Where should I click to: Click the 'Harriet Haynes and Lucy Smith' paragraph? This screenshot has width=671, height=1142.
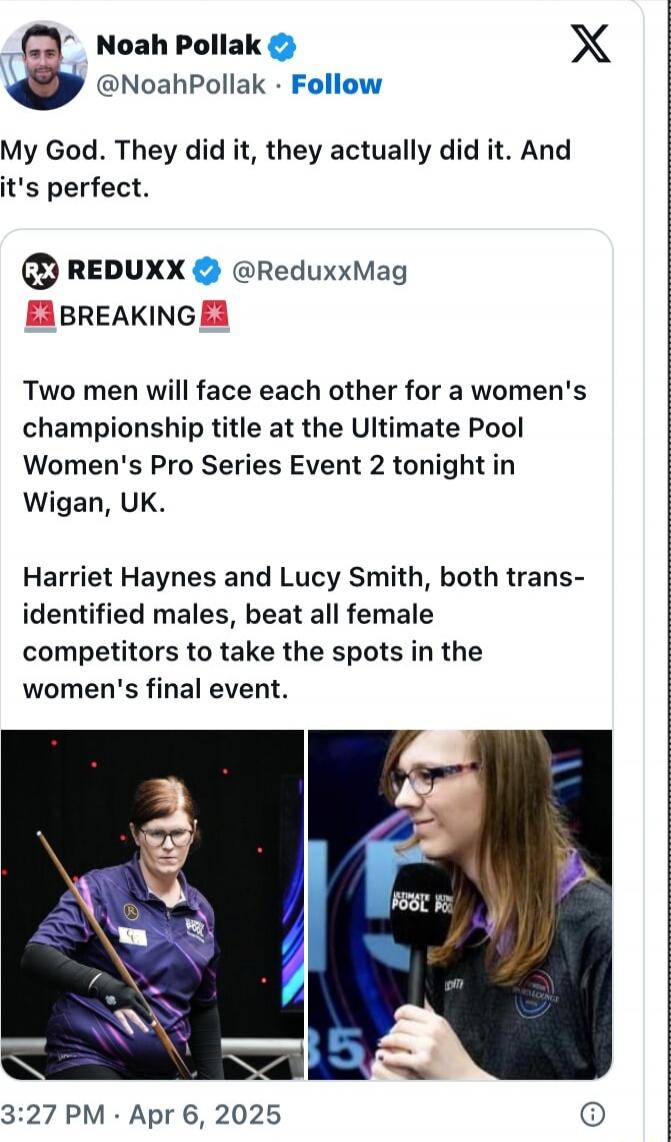(x=303, y=633)
